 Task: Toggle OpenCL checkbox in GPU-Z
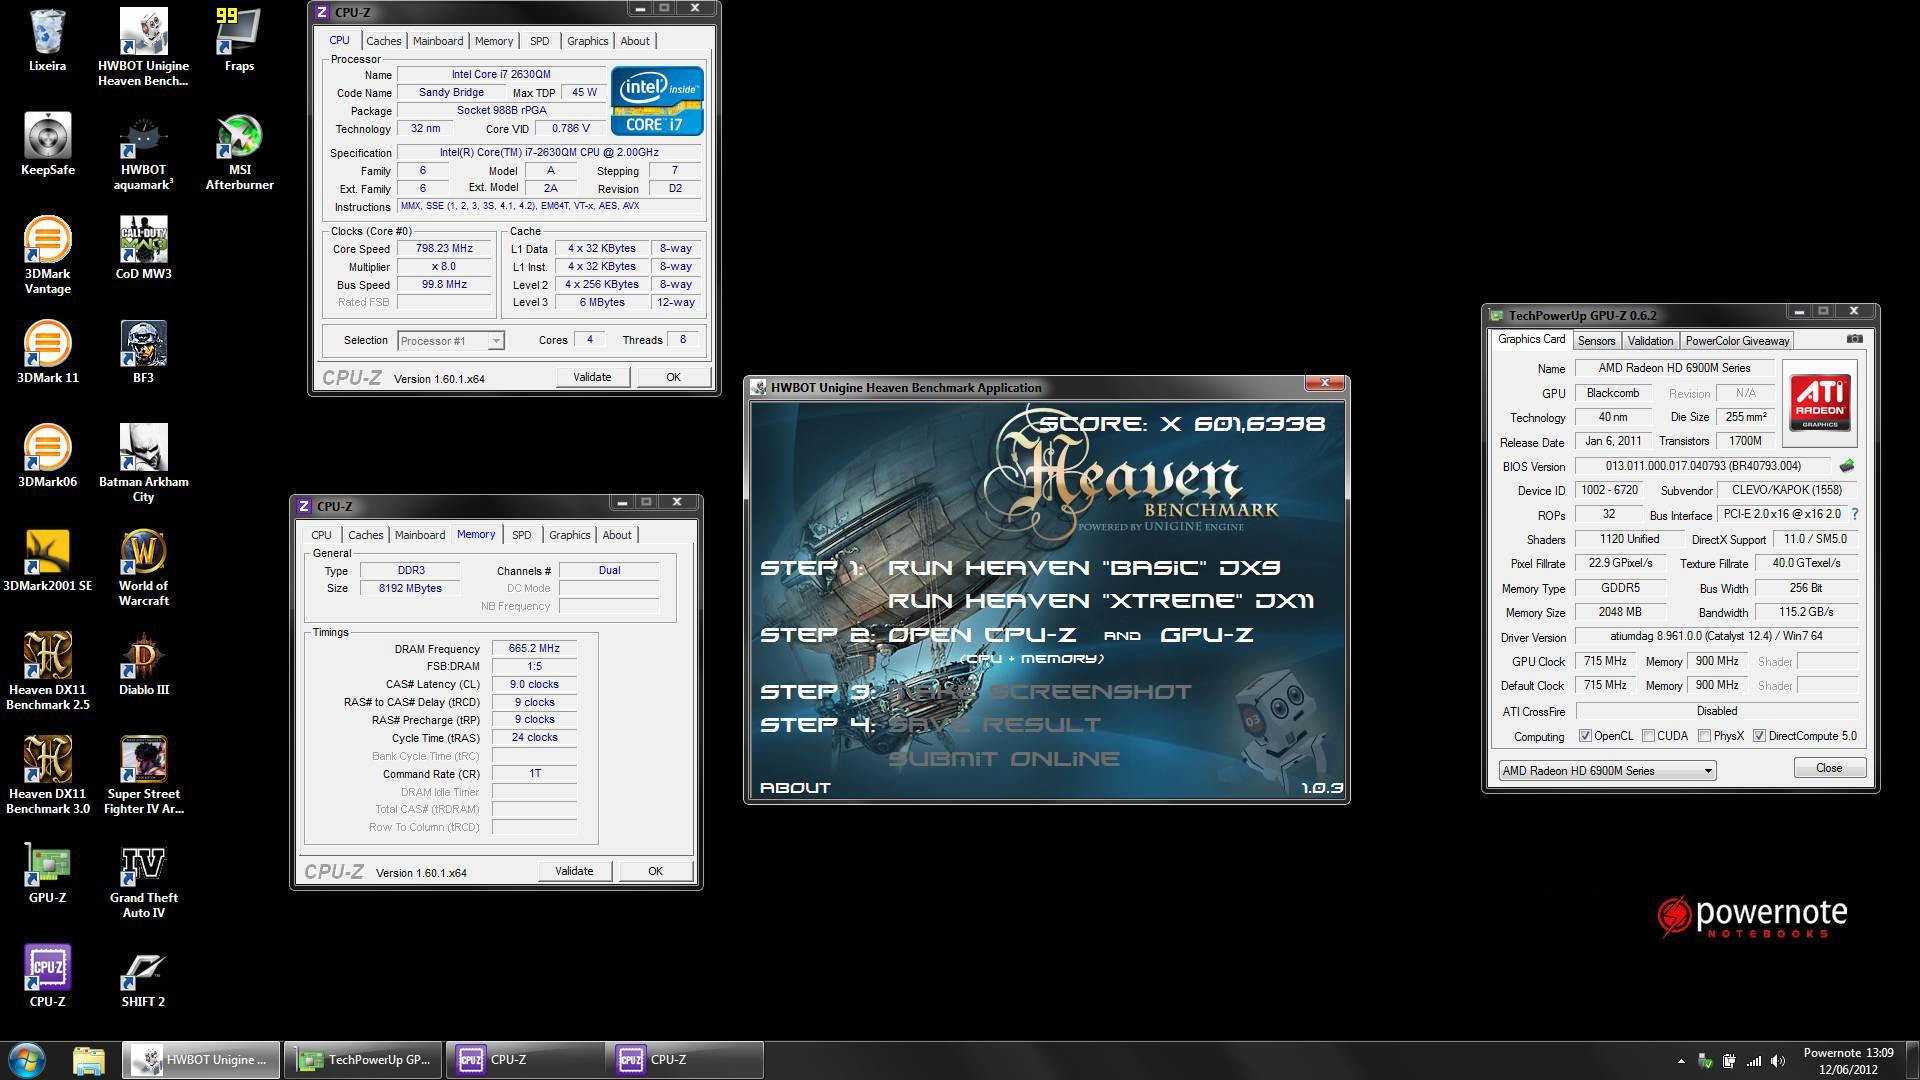[x=1585, y=736]
